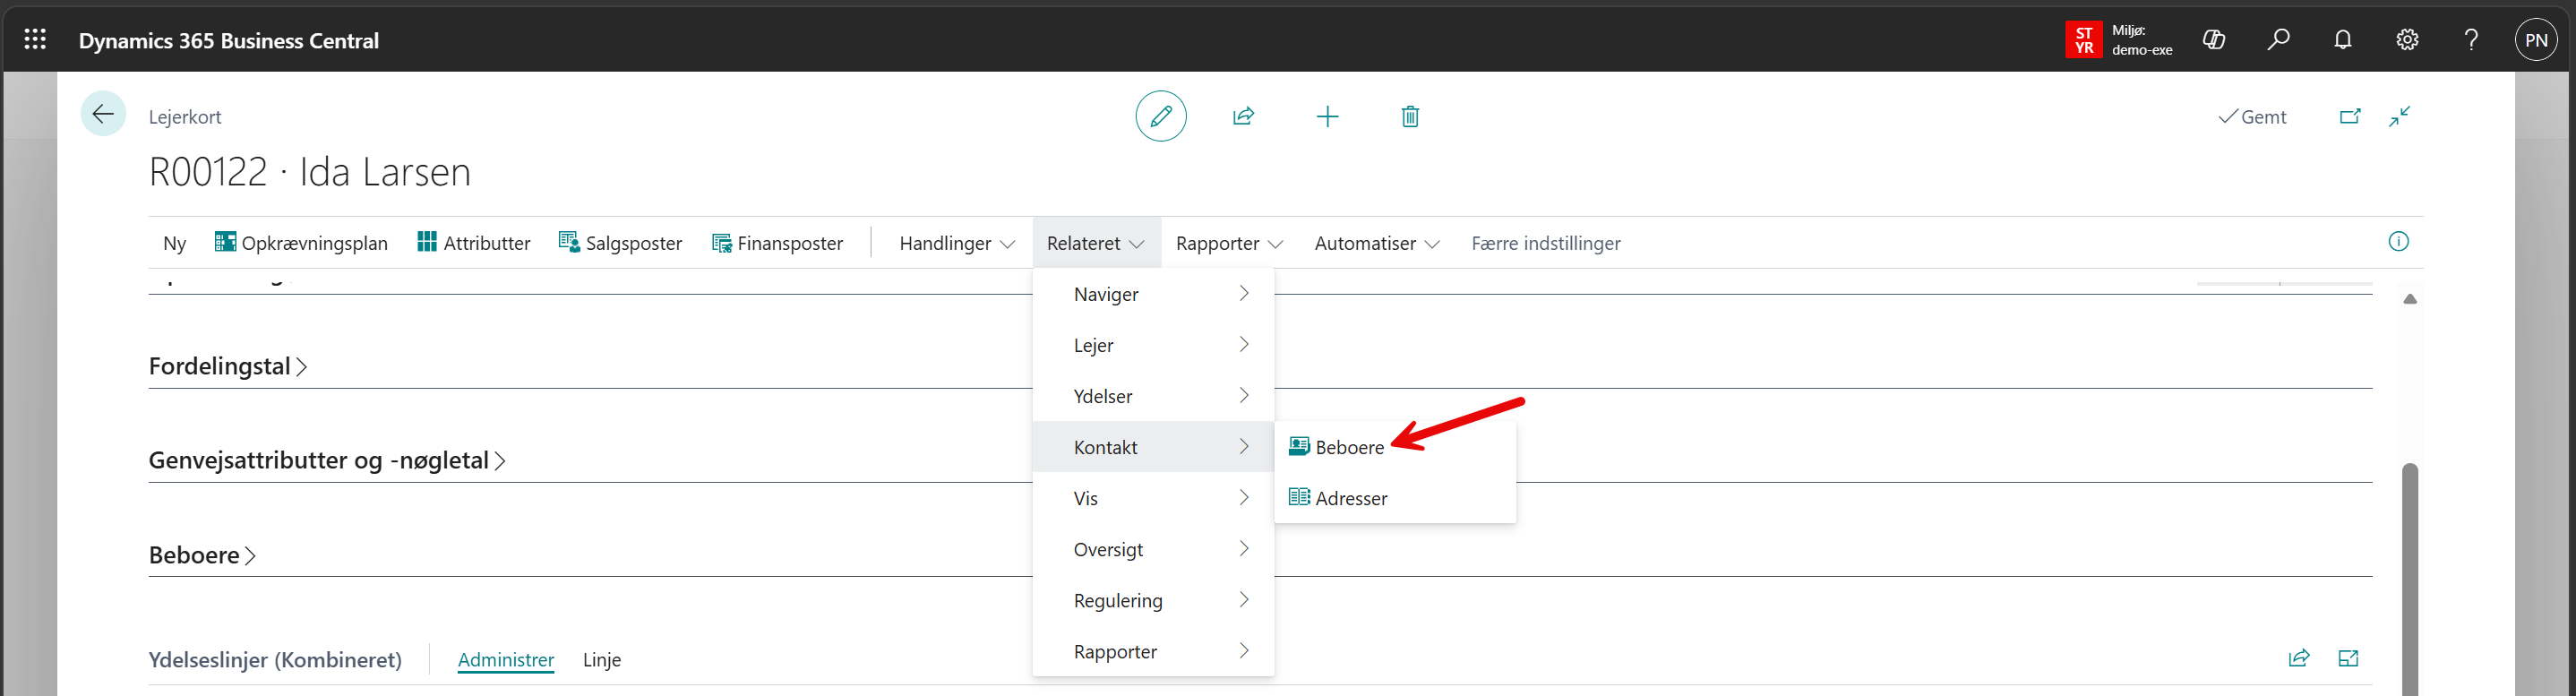The width and height of the screenshot is (2576, 696).
Task: Click the share icon in header
Action: 1243,117
